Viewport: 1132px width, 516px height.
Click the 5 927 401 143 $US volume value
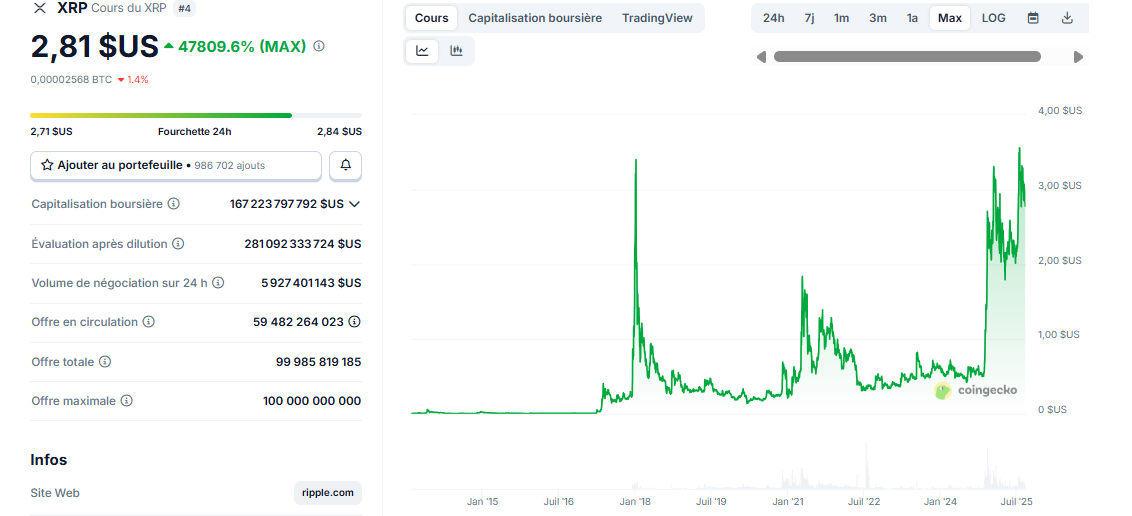311,283
